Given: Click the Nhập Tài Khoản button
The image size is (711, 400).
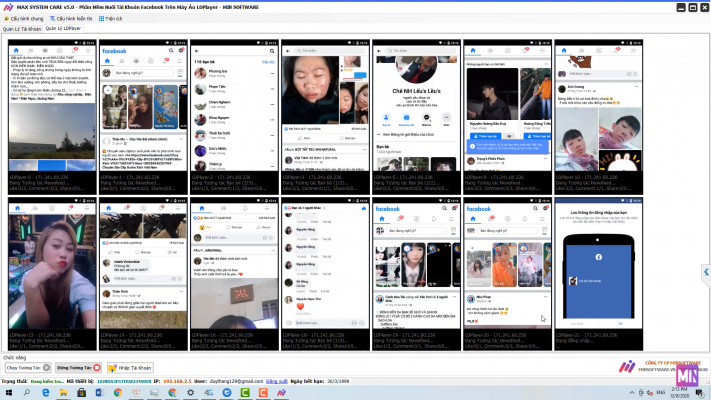Looking at the screenshot, I should pyautogui.click(x=130, y=368).
